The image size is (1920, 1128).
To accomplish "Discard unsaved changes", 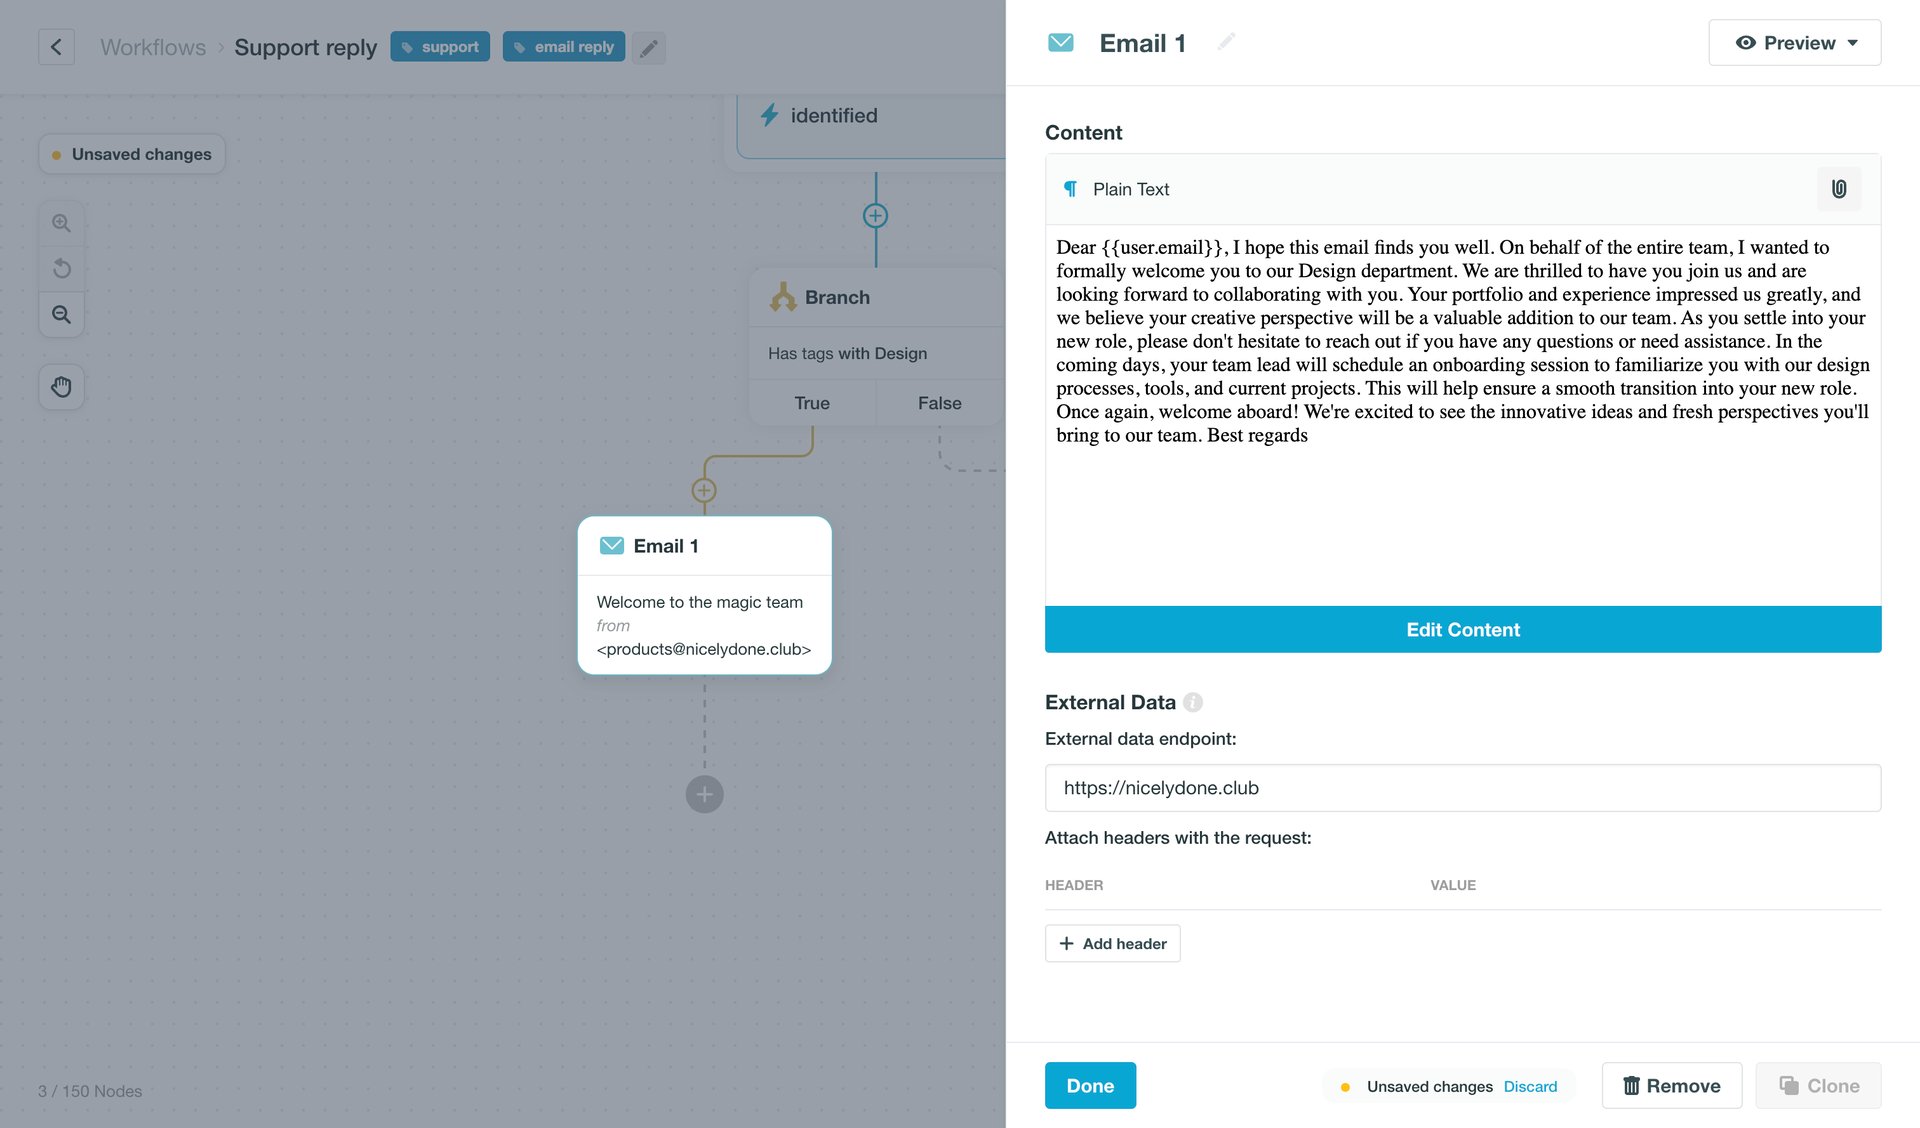I will coord(1531,1086).
